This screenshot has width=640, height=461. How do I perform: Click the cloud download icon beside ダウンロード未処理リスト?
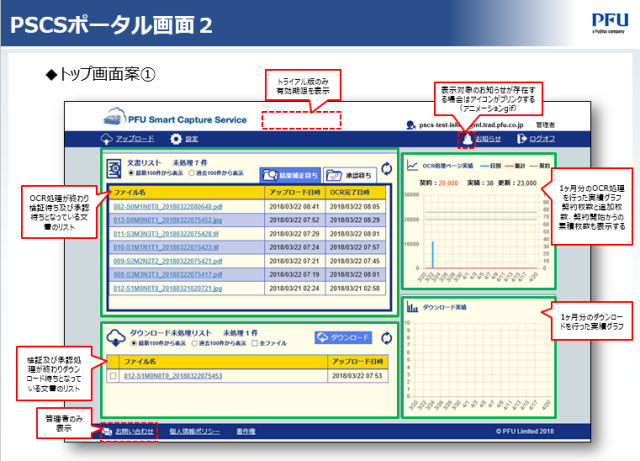coord(116,338)
